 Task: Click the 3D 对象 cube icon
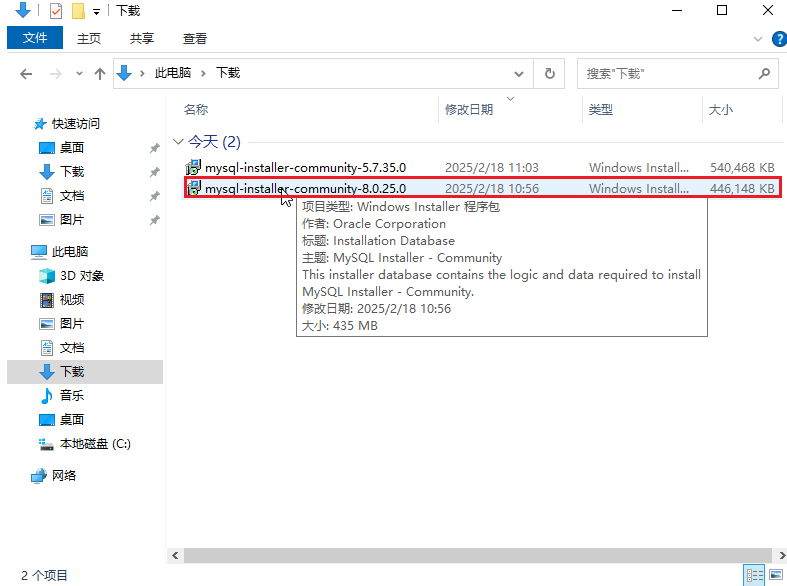coord(47,275)
